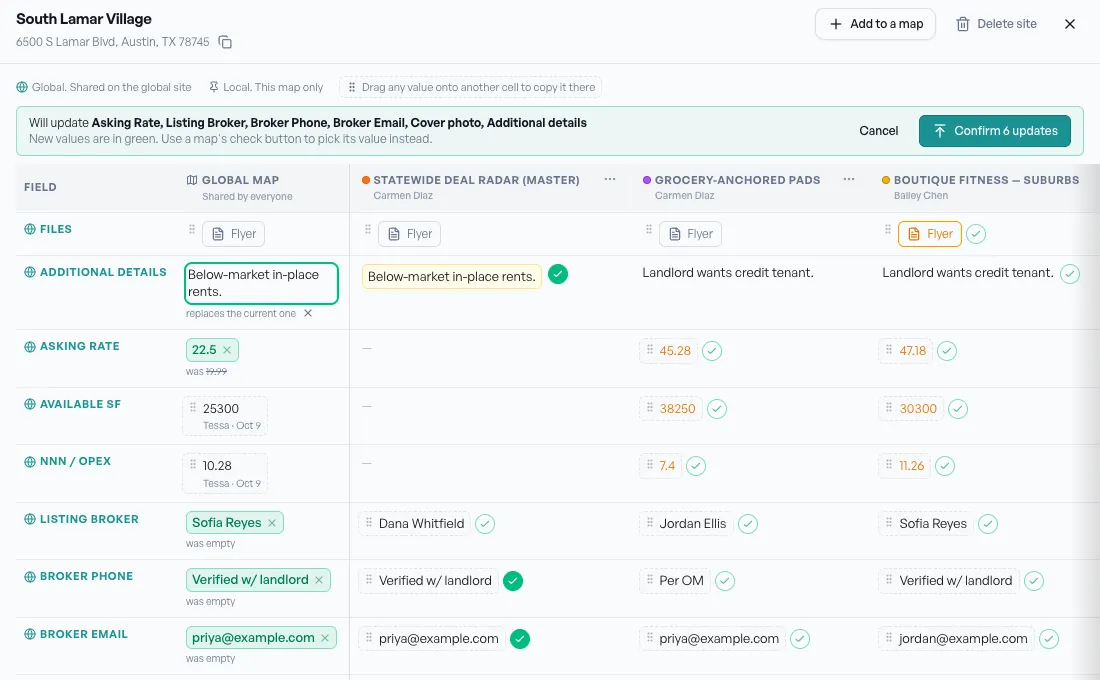Pick Boutique Fitness Flyer with its check button
The height and width of the screenshot is (680, 1100).
(x=976, y=234)
